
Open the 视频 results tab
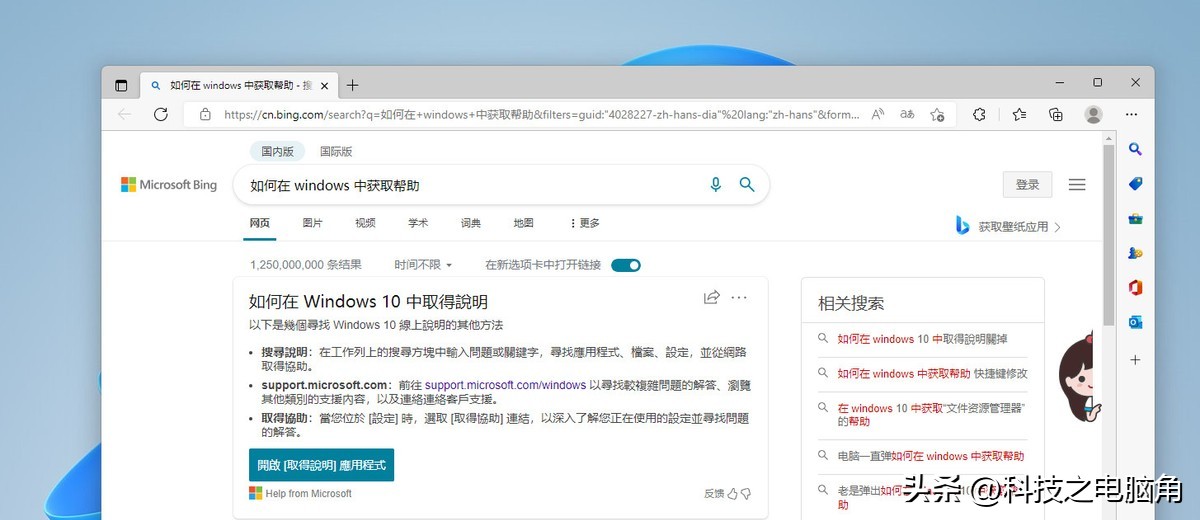pyautogui.click(x=365, y=223)
